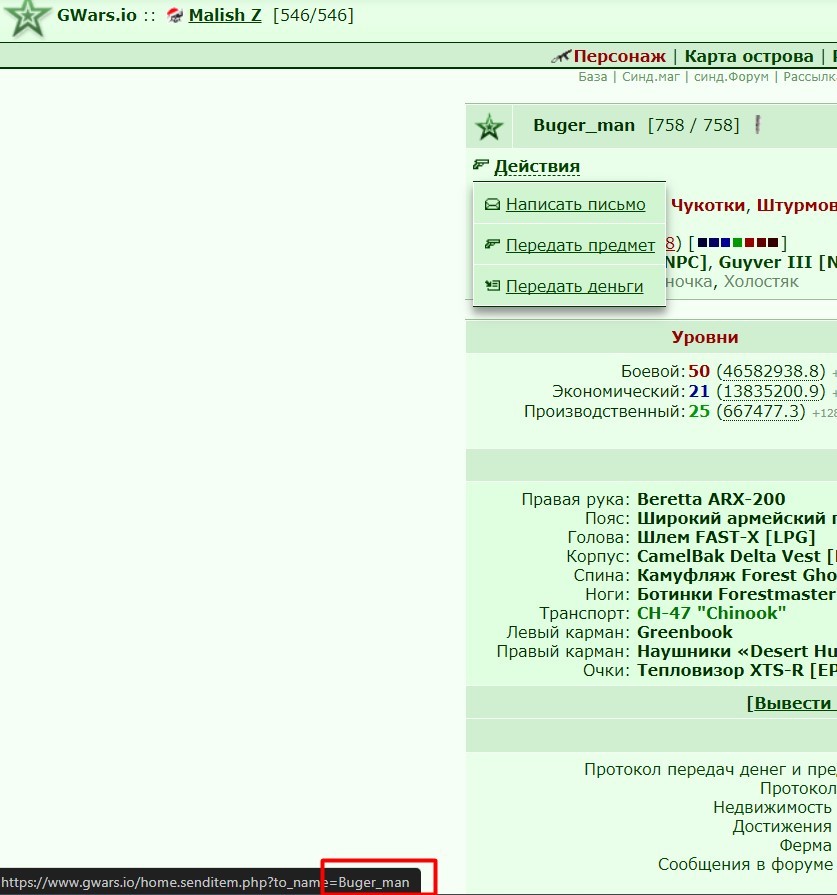This screenshot has width=837, height=895.
Task: Click the colored squares bar in brackets
Action: pyautogui.click(x=738, y=243)
